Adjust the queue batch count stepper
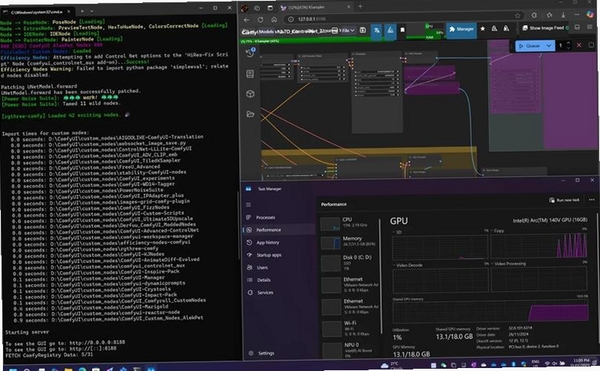Viewport: 600px width, 371px height. [568, 46]
